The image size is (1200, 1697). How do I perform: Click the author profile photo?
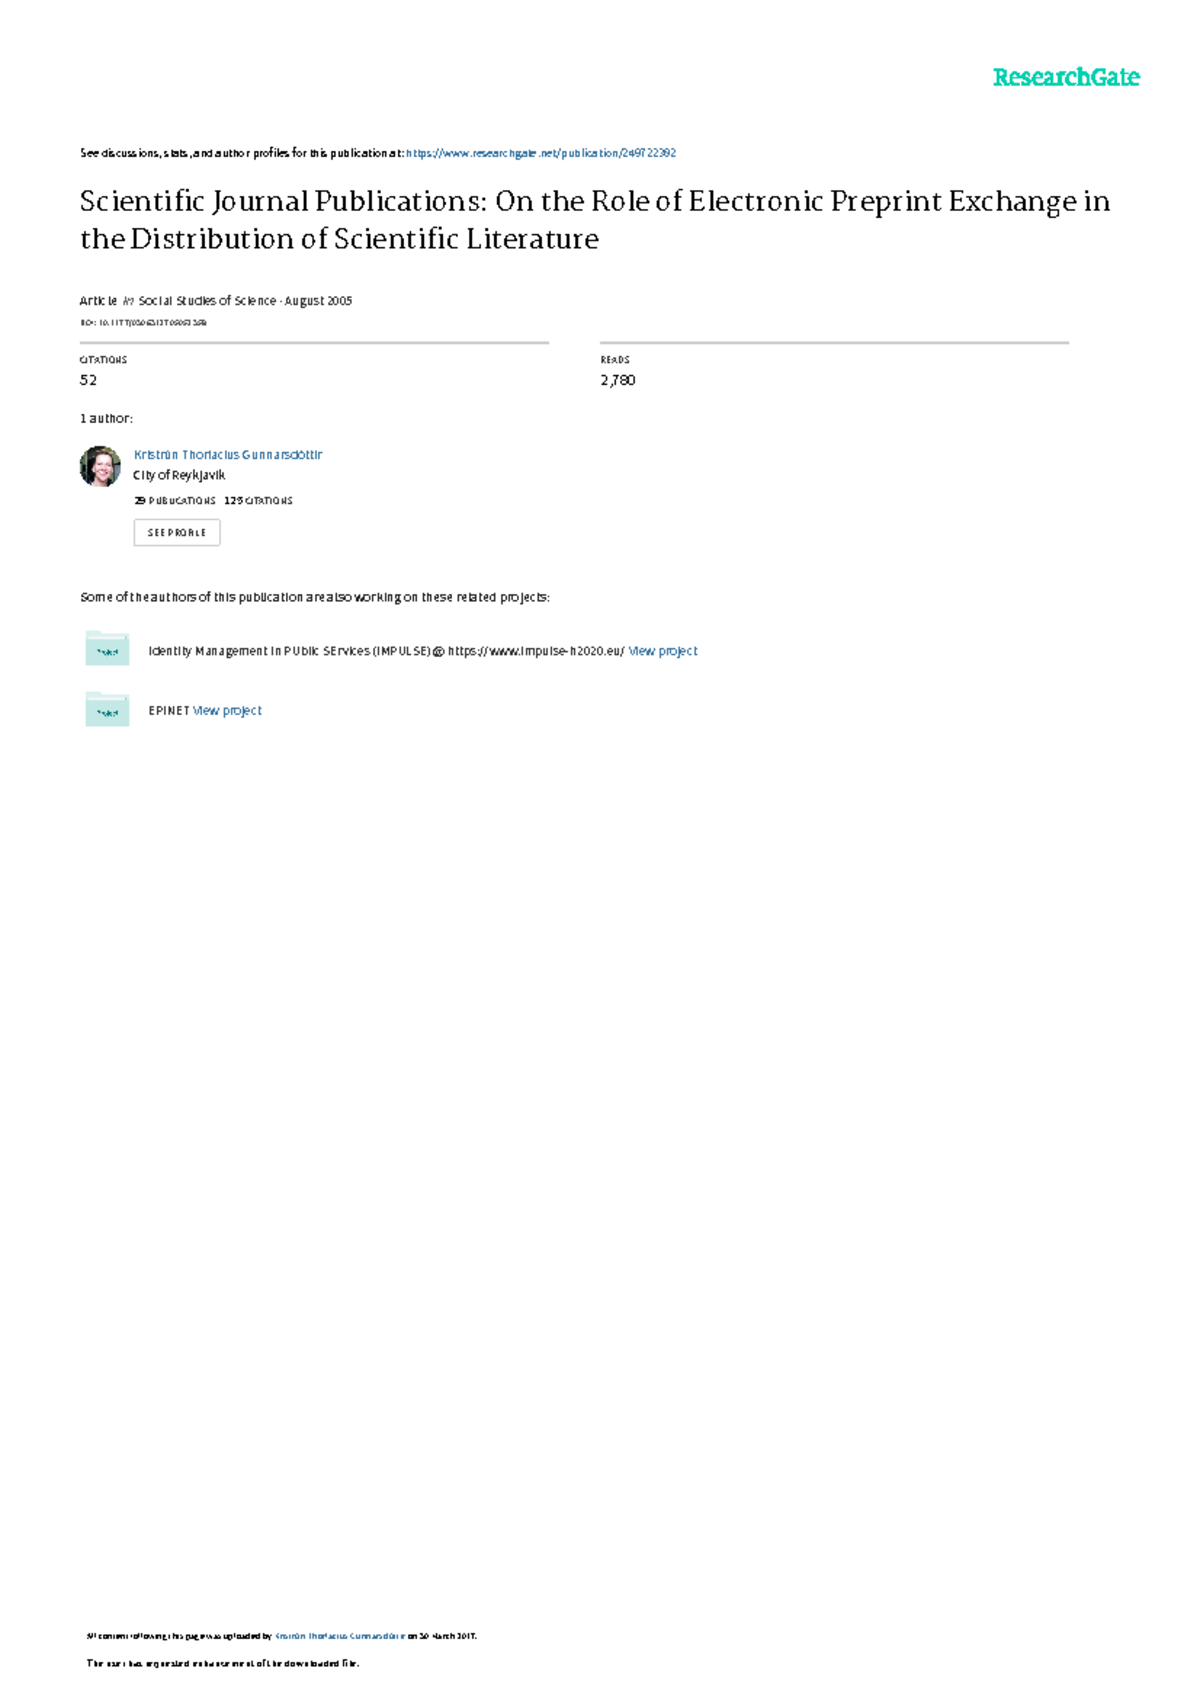tap(100, 466)
